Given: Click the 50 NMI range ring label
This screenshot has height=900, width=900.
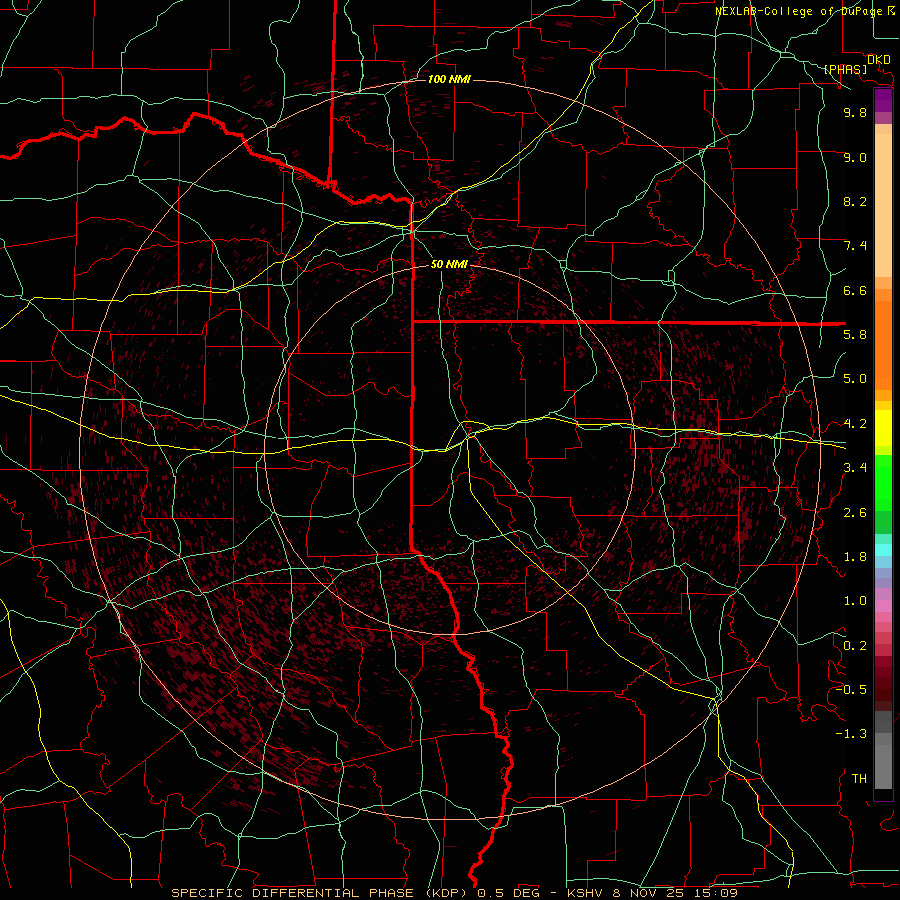Looking at the screenshot, I should pyautogui.click(x=449, y=264).
